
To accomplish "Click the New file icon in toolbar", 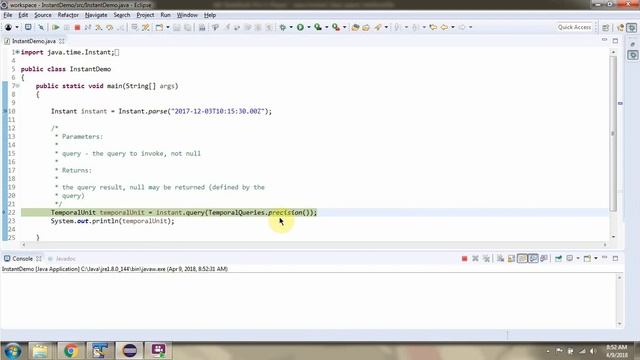I will 159,27.
